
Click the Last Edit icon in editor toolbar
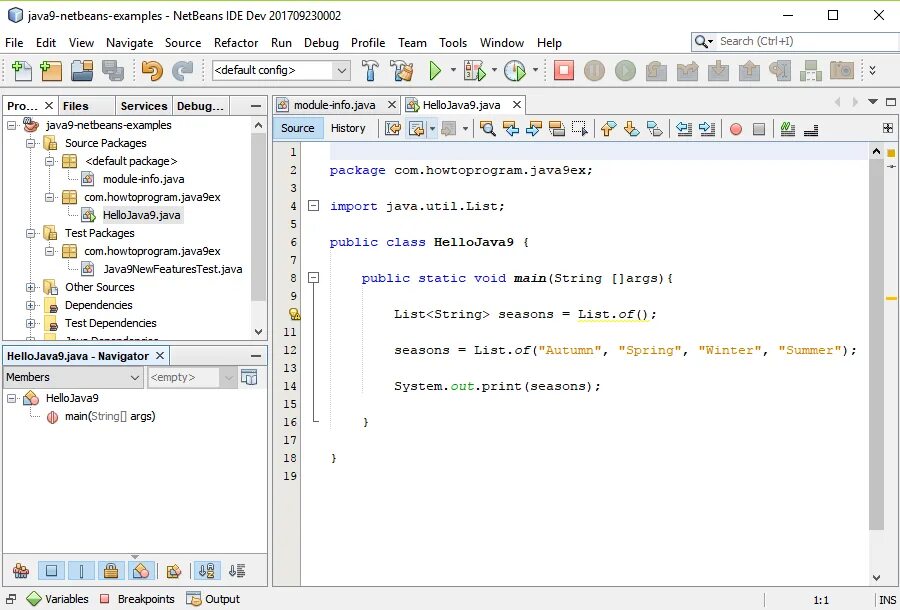393,129
